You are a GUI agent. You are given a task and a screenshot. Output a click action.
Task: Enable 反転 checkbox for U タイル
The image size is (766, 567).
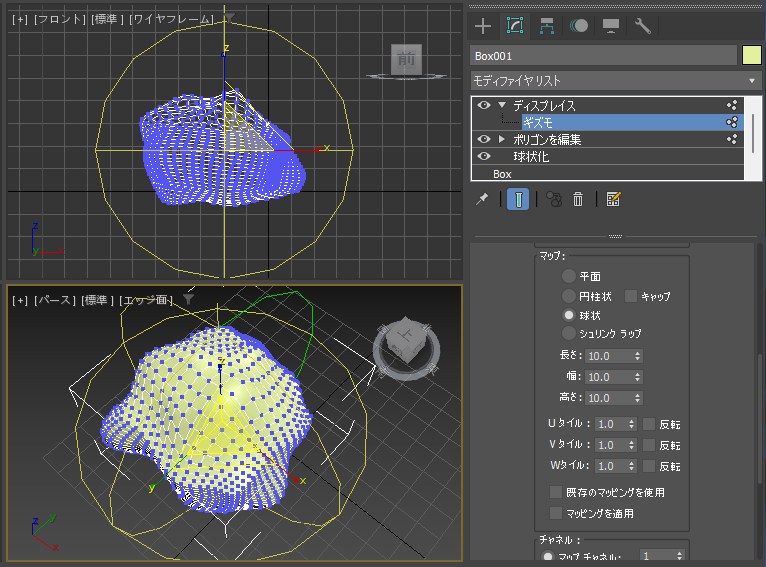649,424
